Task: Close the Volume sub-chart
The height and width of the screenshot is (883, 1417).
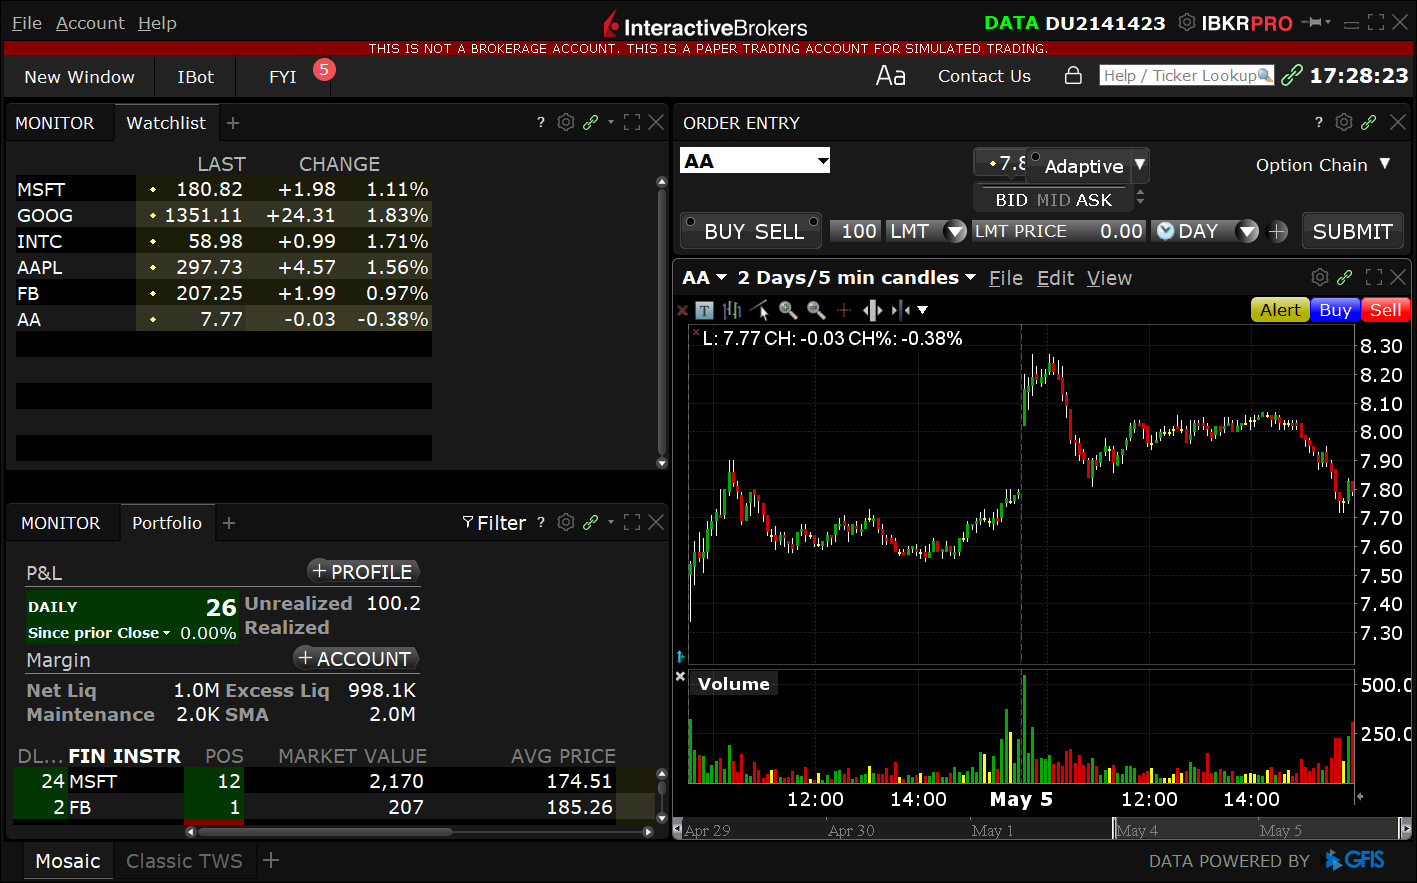Action: click(680, 677)
